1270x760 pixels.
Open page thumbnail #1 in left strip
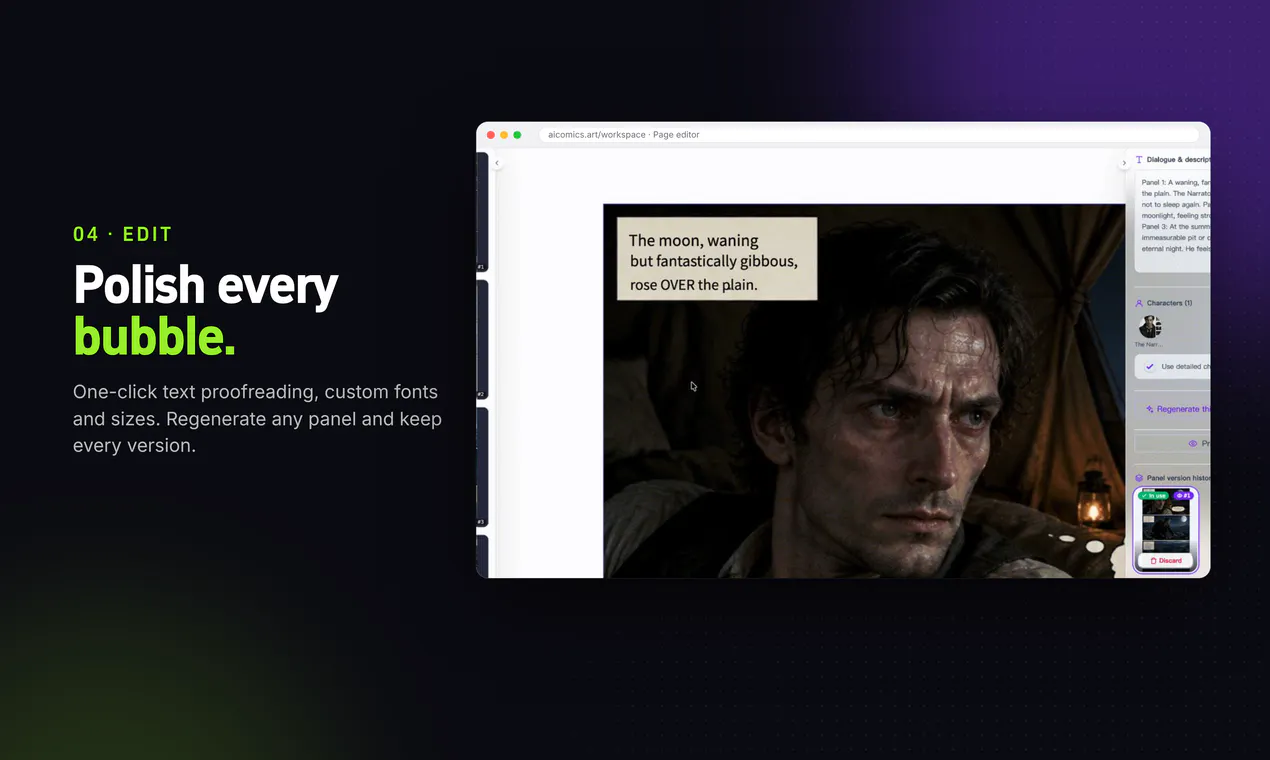tap(482, 212)
